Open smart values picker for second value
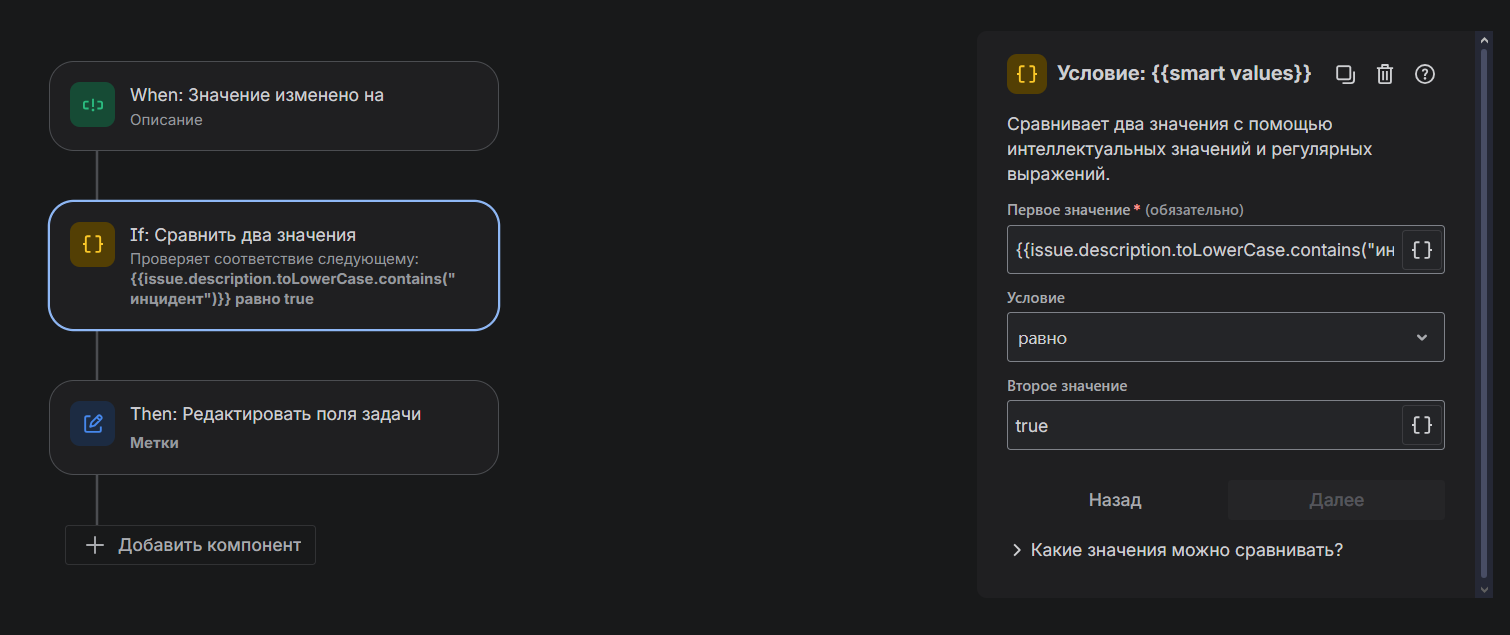This screenshot has height=635, width=1510. (1422, 425)
